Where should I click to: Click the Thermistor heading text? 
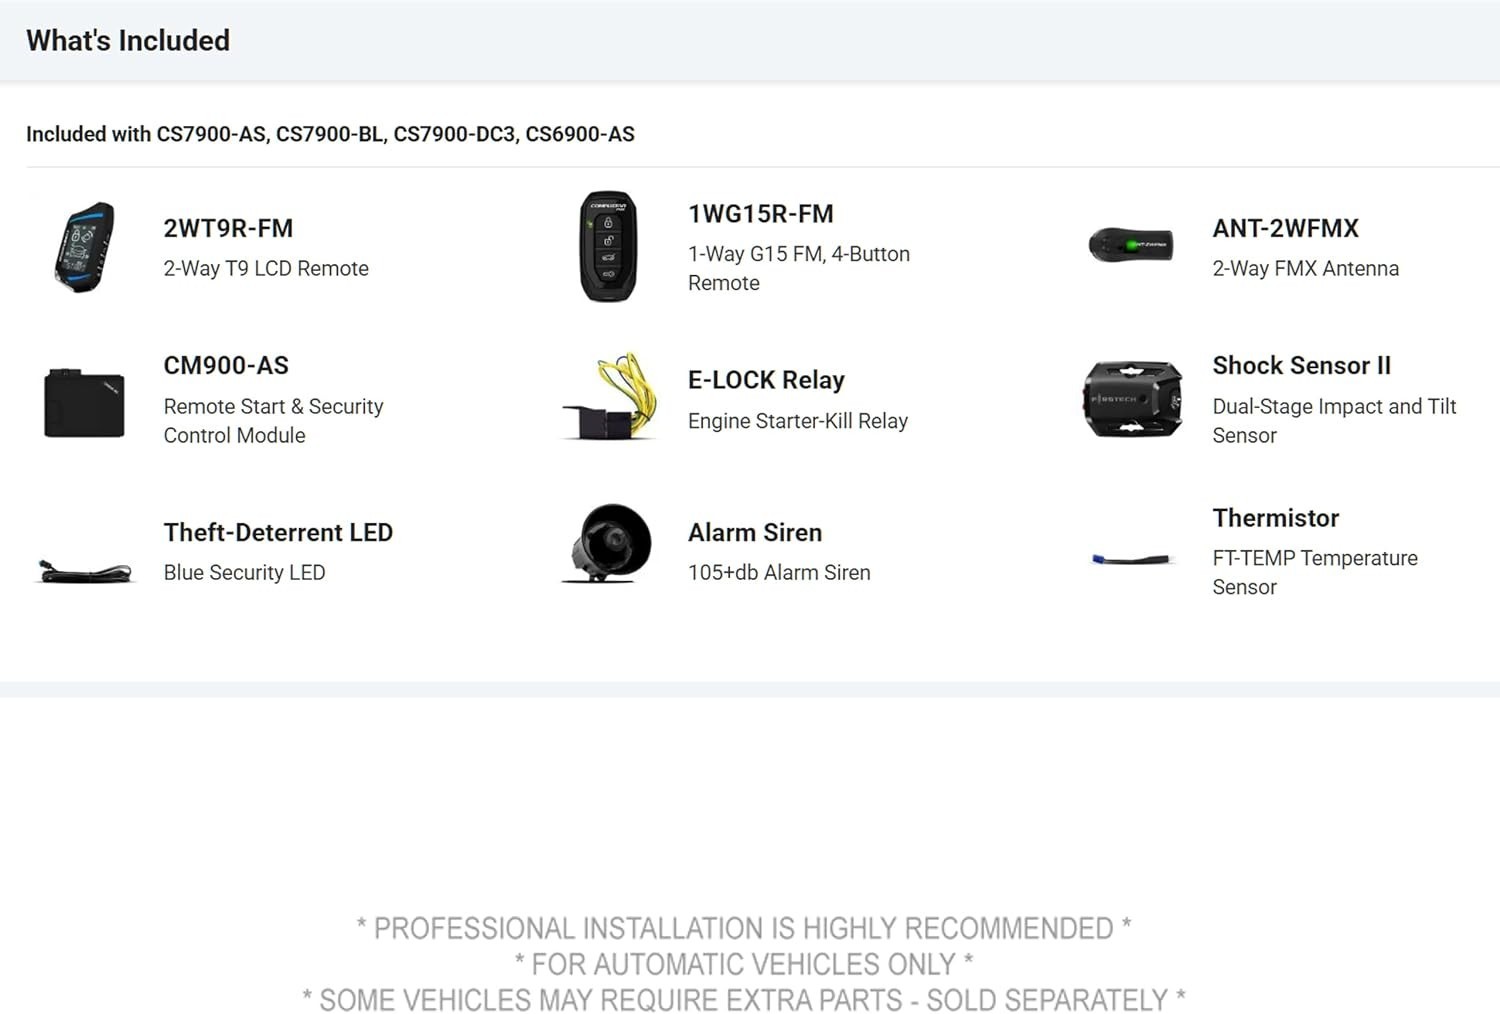coord(1275,518)
